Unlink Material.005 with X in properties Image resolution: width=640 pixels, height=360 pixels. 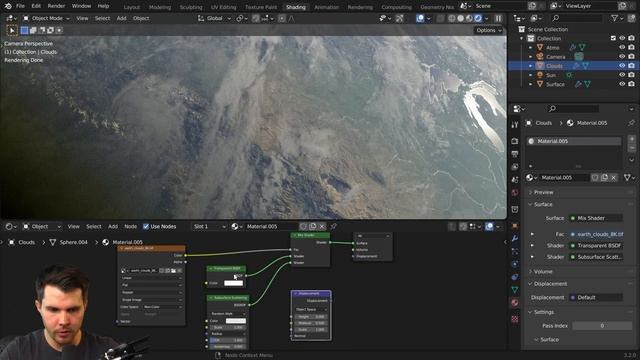click(x=613, y=178)
